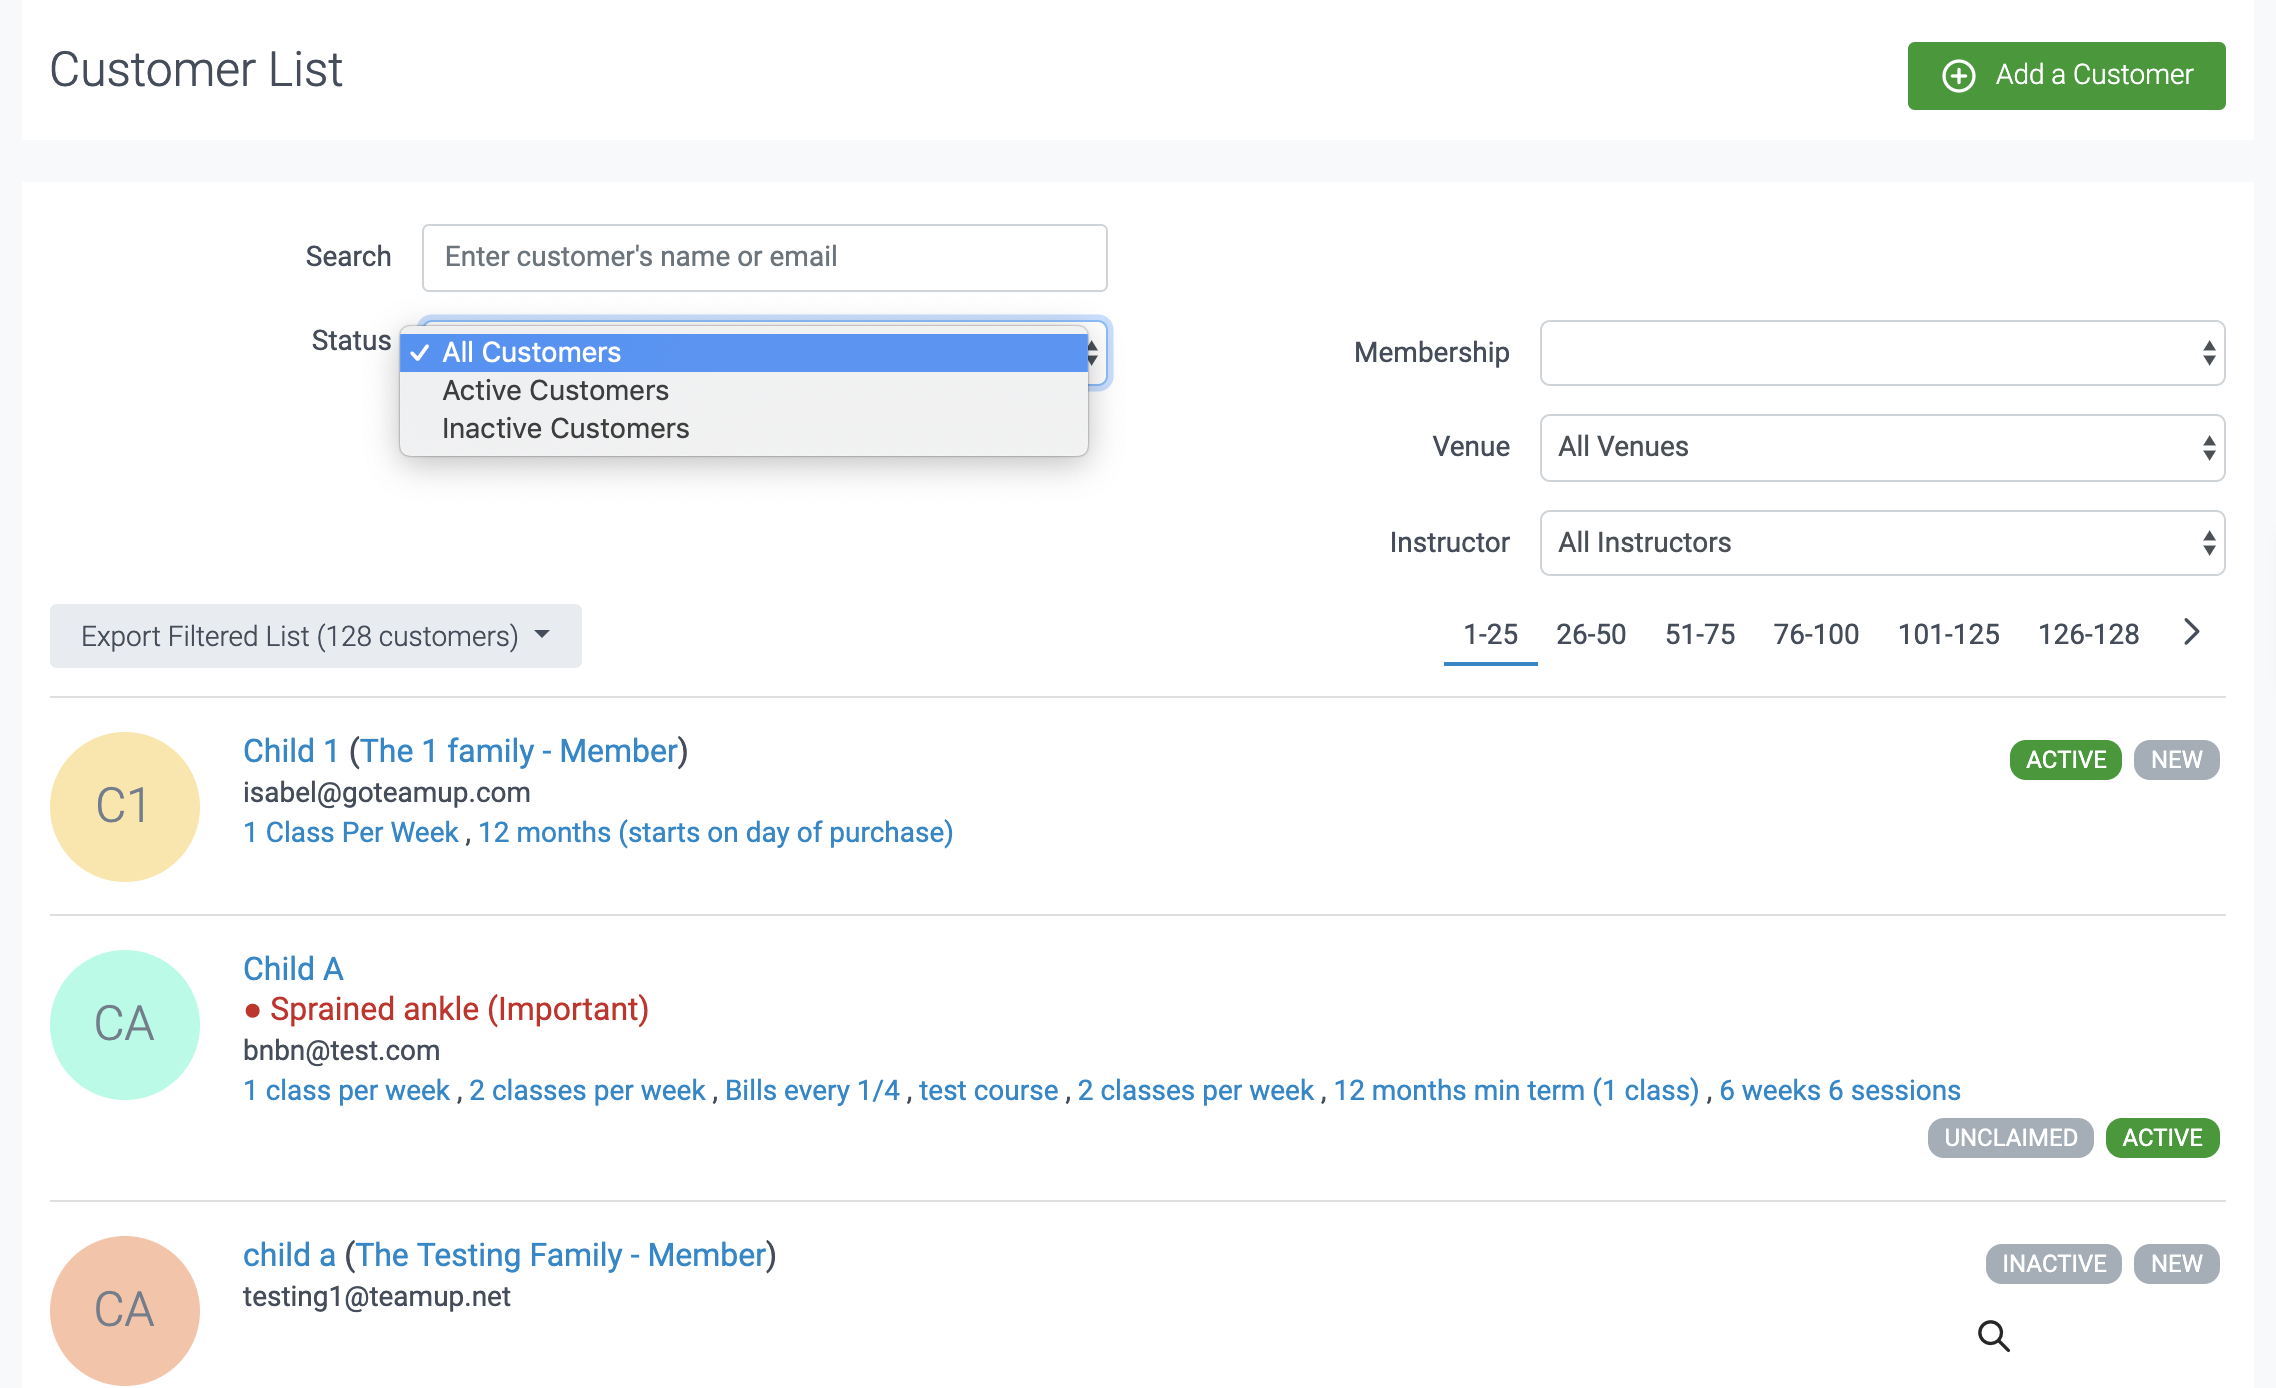This screenshot has width=2276, height=1388.
Task: Expand Export Filtered List dropdown button
Action: click(315, 636)
